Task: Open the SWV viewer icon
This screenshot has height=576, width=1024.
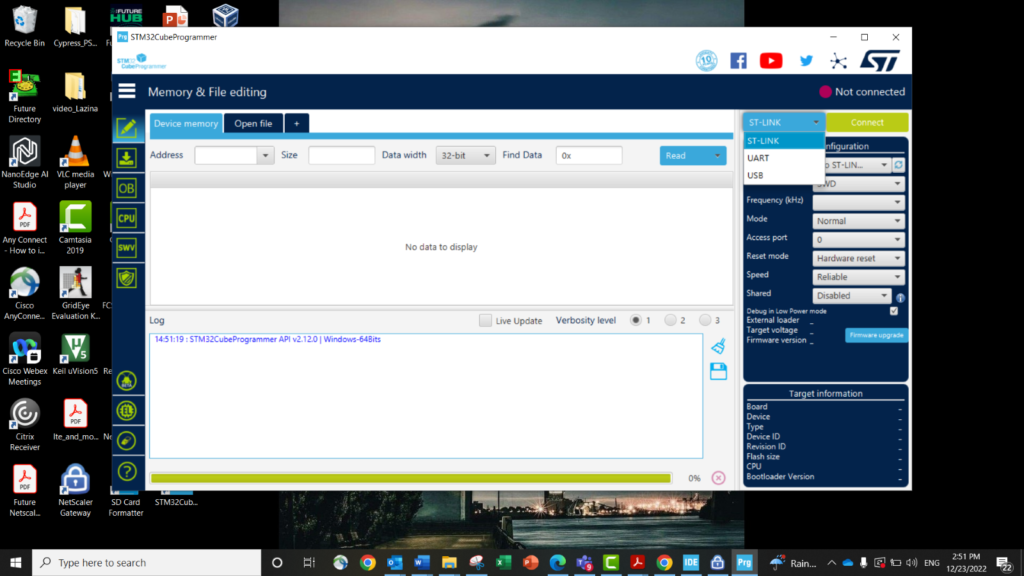Action: [x=127, y=247]
